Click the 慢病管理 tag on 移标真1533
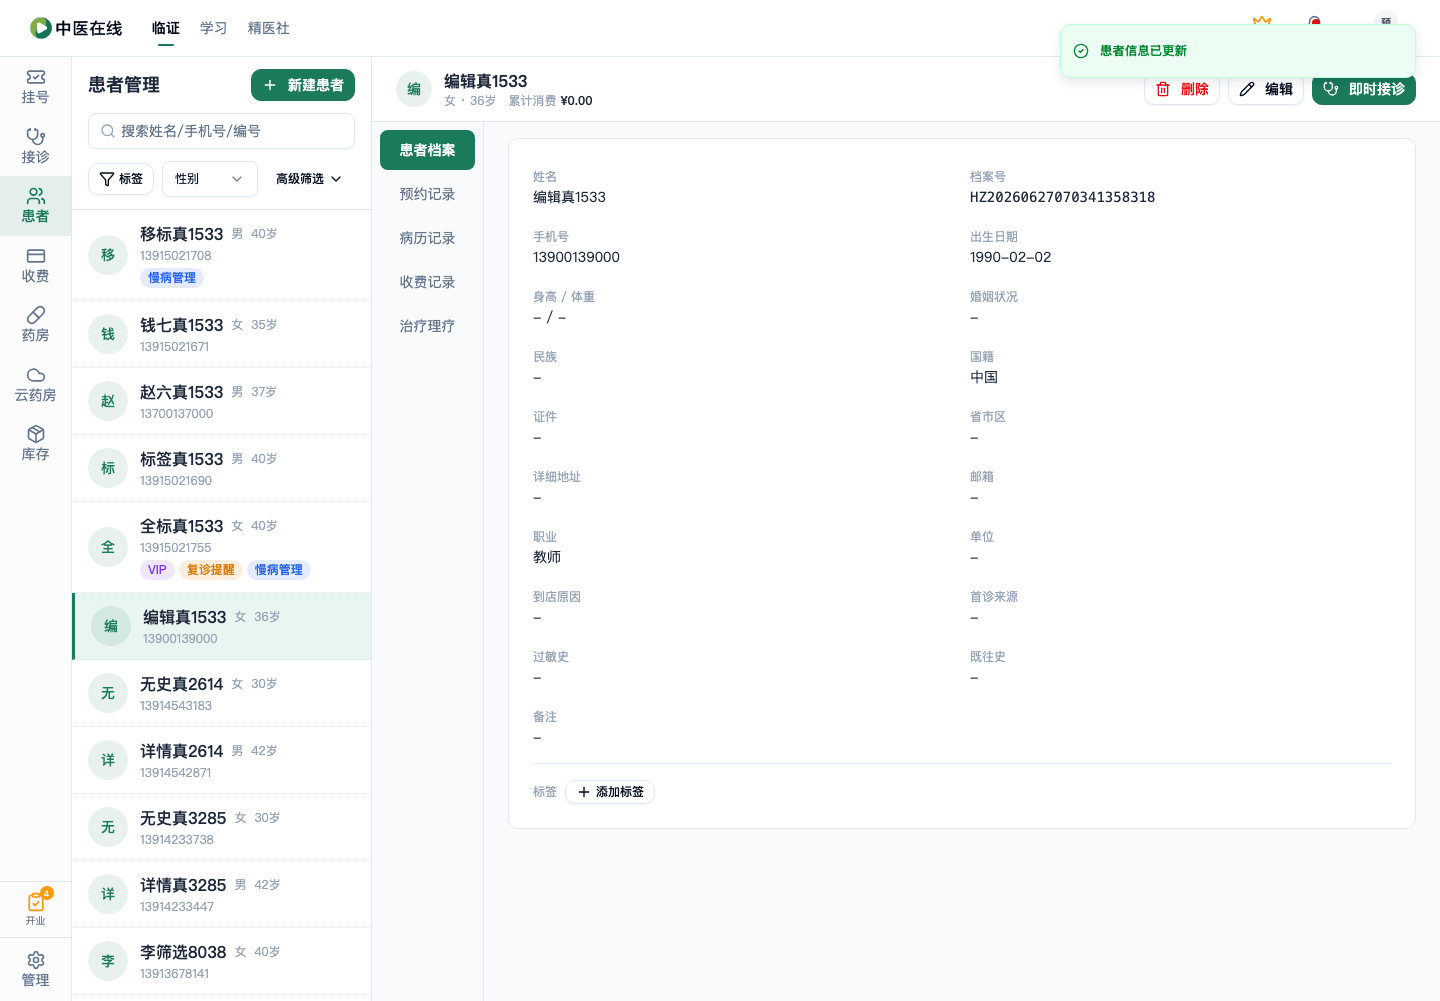 pyautogui.click(x=172, y=278)
